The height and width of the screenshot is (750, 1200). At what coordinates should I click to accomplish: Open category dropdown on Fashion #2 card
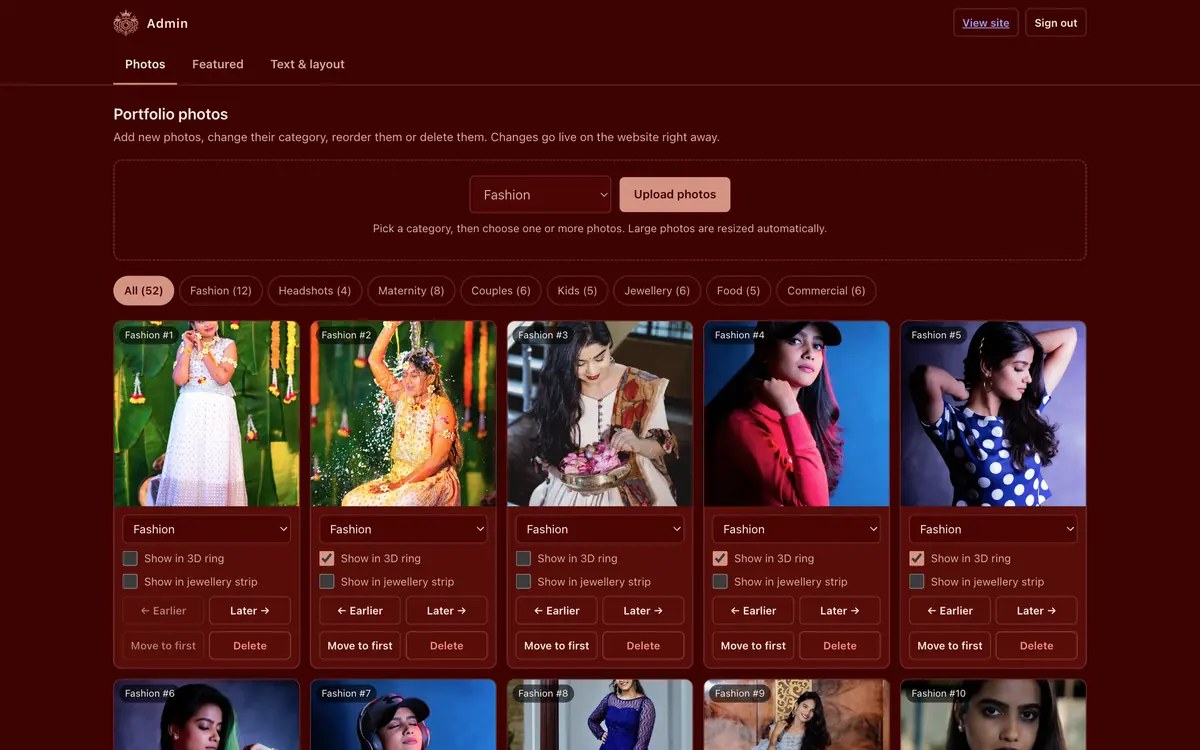tap(403, 529)
